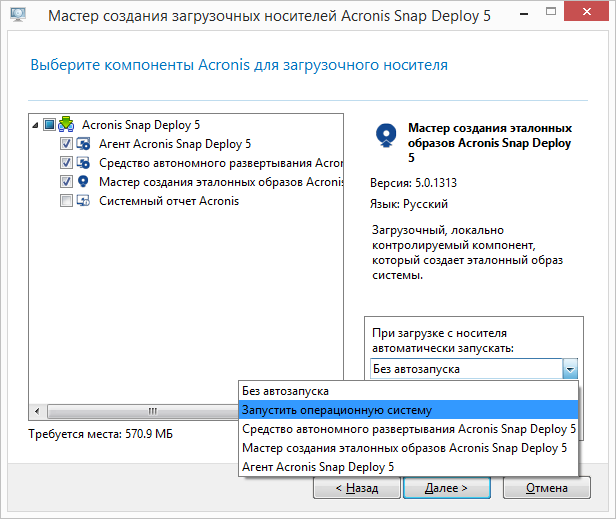616x519 pixels.
Task: Select Acronis Snap Deploy 5 root tree label
Action: 141,125
